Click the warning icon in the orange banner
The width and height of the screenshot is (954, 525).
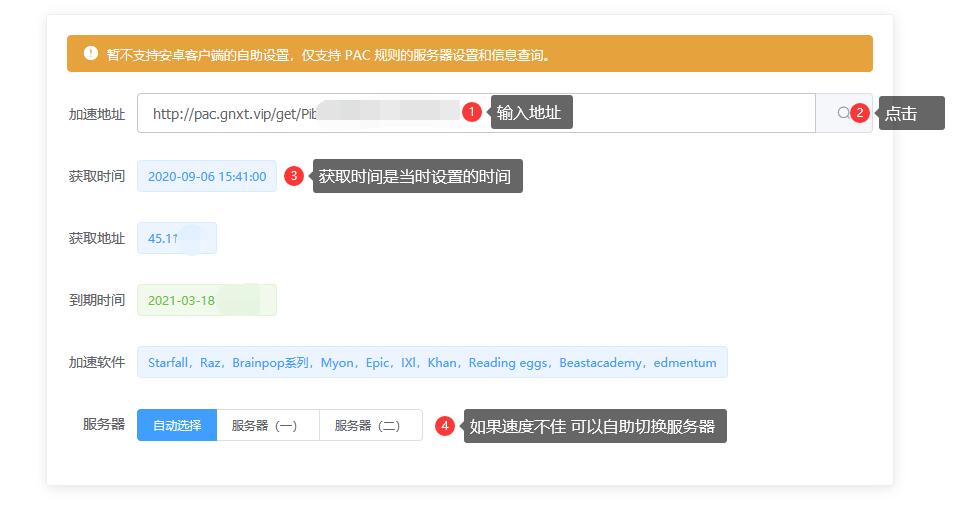[91, 54]
